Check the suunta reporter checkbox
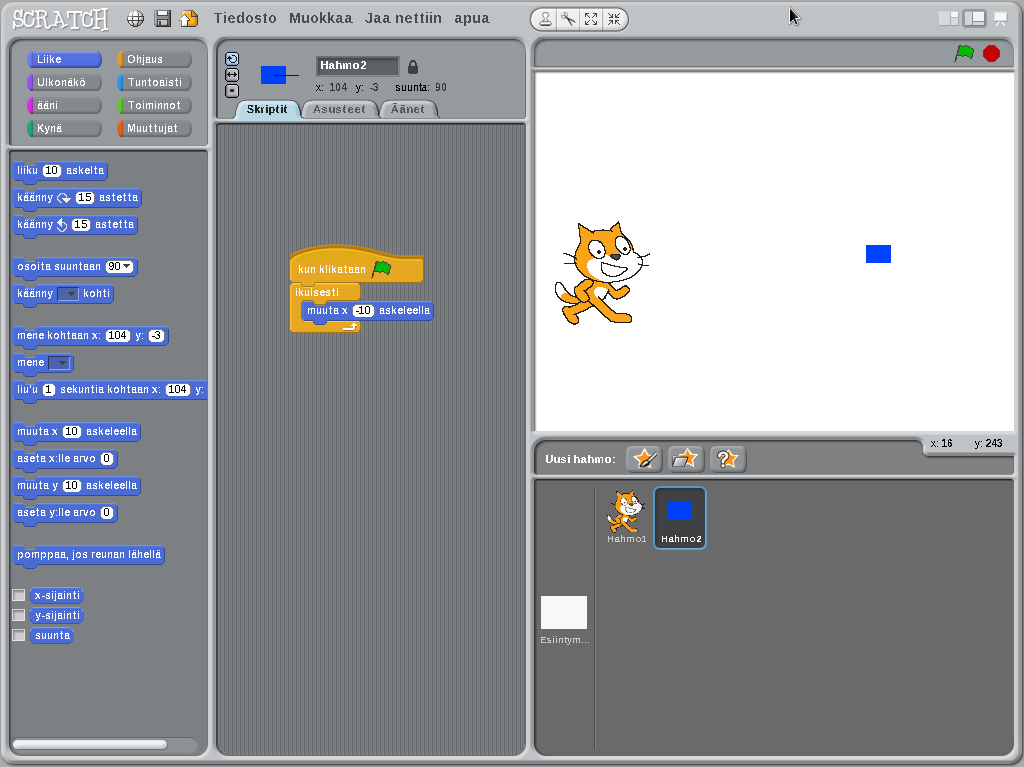The width and height of the screenshot is (1024, 767). tap(19, 635)
